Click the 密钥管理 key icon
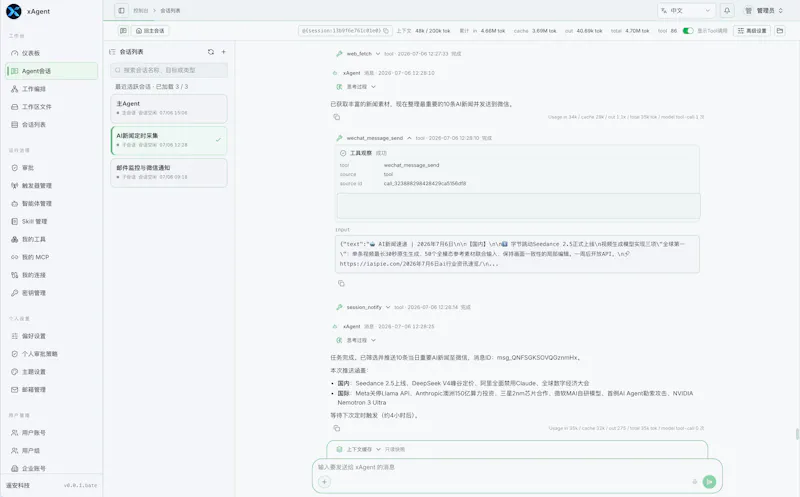Screen dimensions: 800x497 coord(14,293)
